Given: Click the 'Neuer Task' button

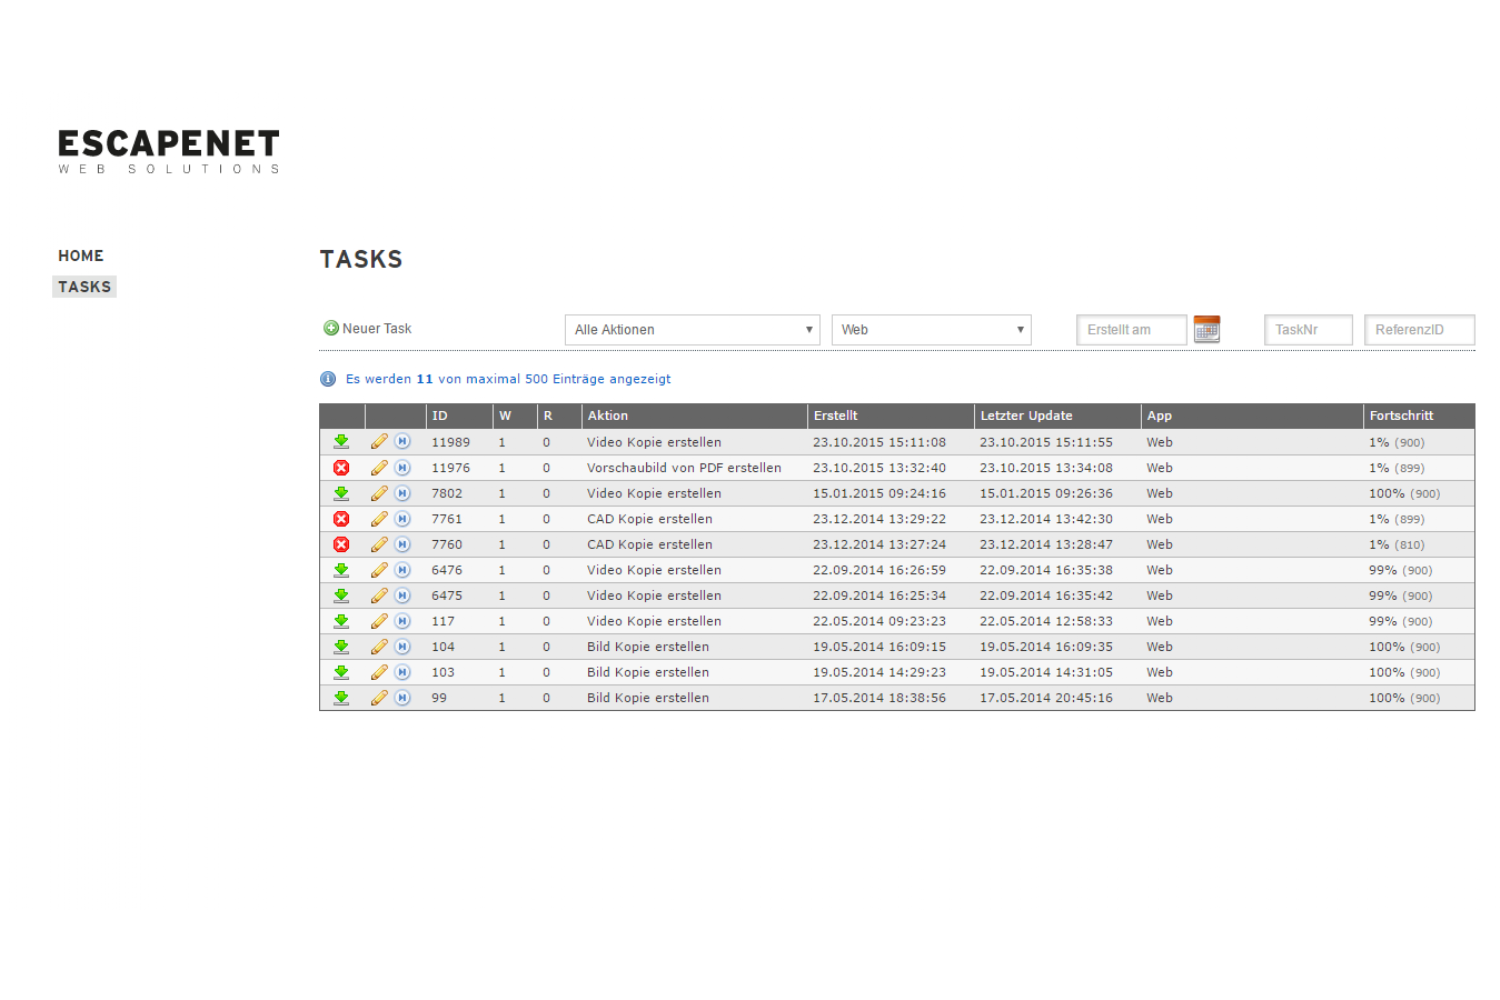Looking at the screenshot, I should coord(368,328).
